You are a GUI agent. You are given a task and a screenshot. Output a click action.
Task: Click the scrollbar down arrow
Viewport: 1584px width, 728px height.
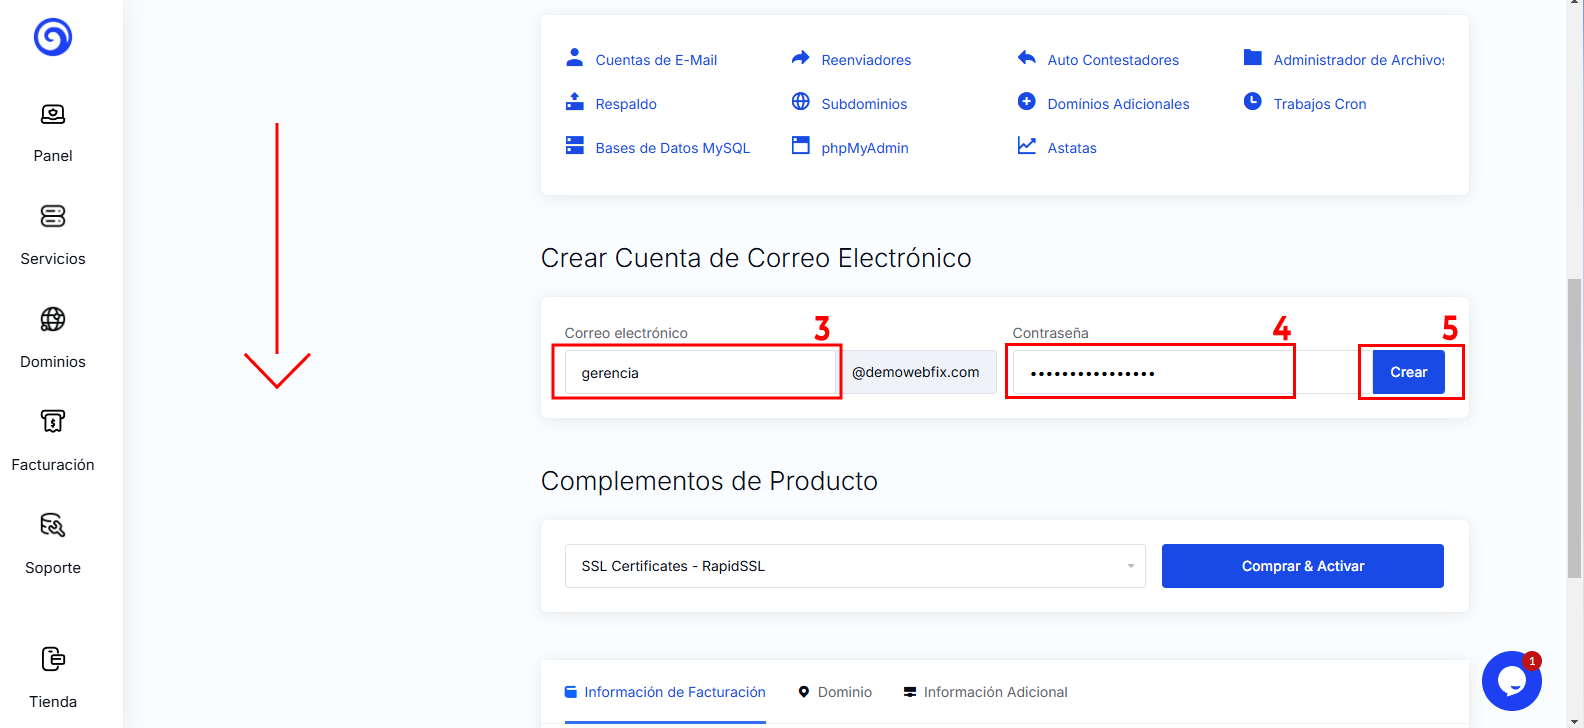[1574, 721]
